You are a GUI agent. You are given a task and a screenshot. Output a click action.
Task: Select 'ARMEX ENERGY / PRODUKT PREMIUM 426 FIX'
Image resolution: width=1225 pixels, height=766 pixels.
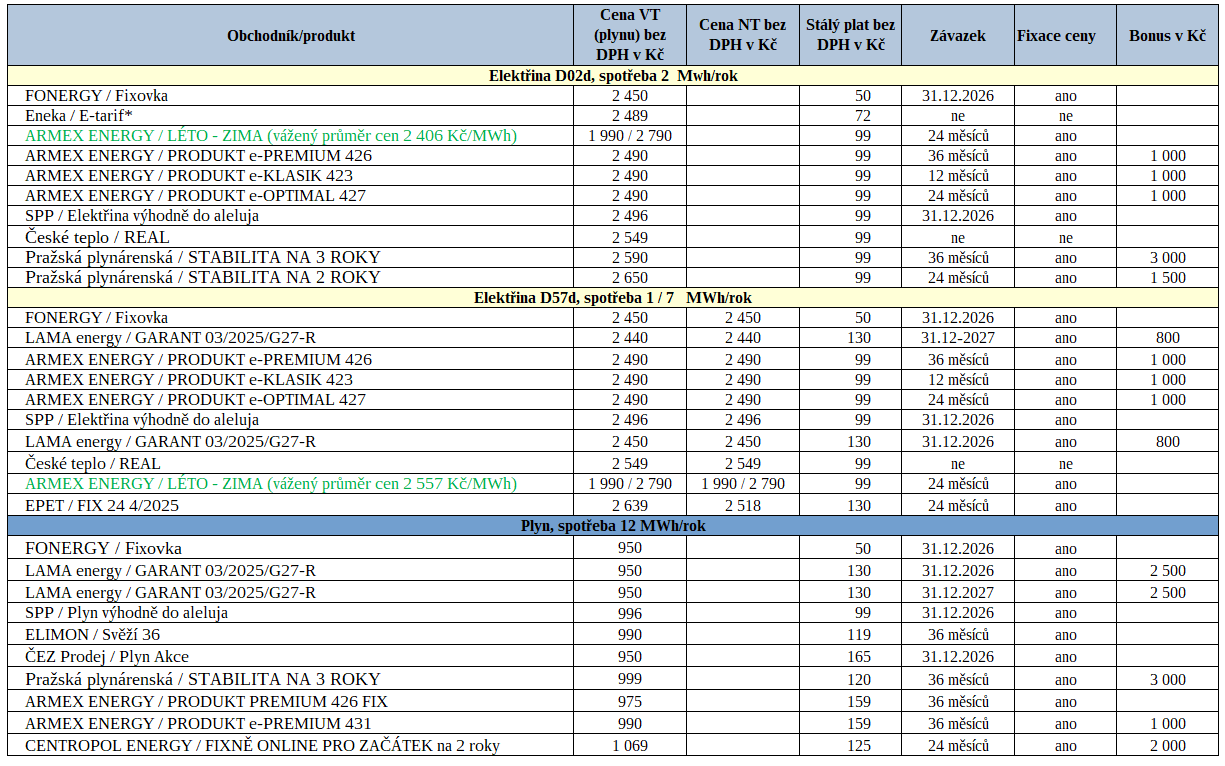click(x=206, y=702)
